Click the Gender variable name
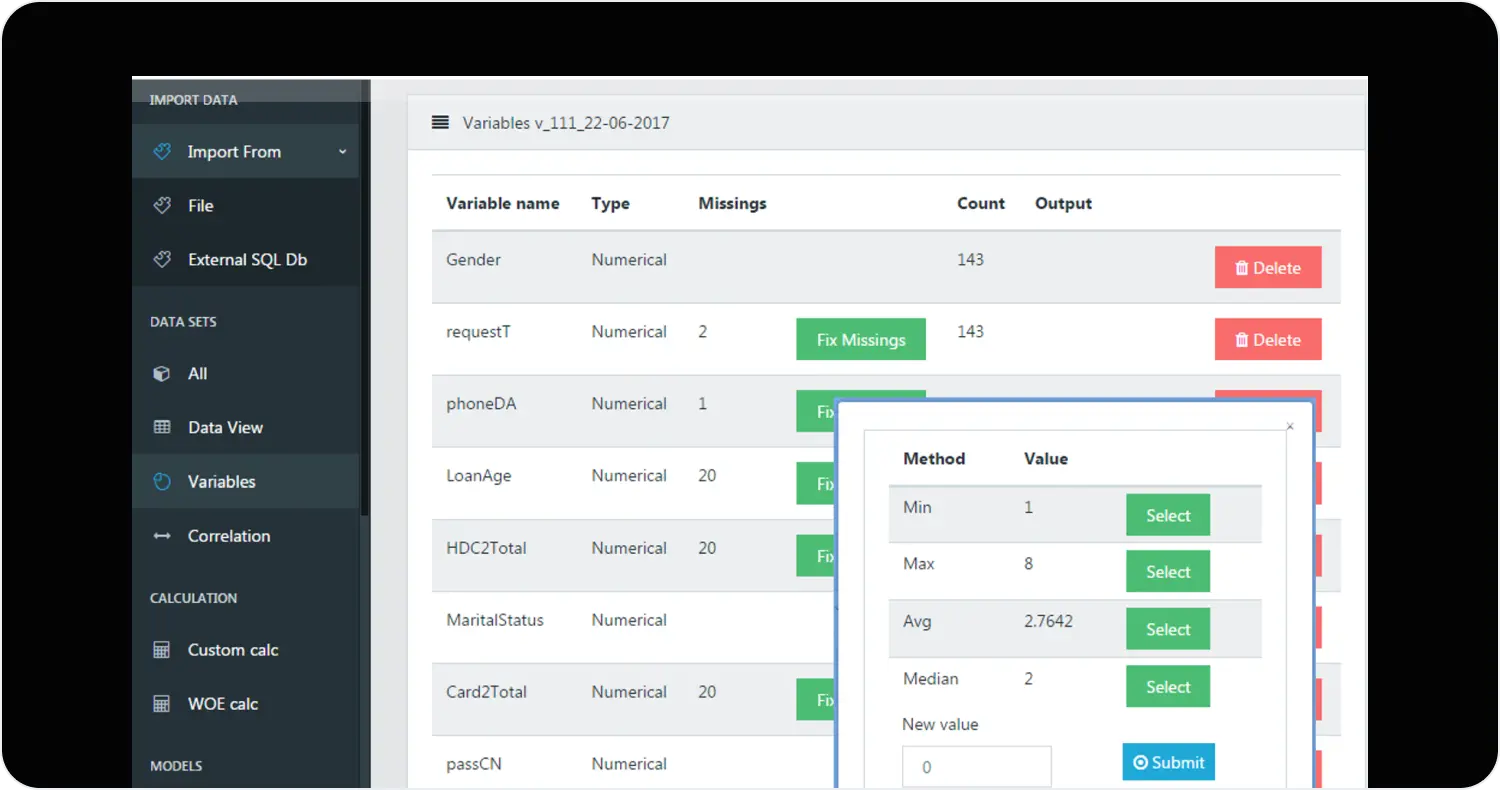 pyautogui.click(x=473, y=259)
